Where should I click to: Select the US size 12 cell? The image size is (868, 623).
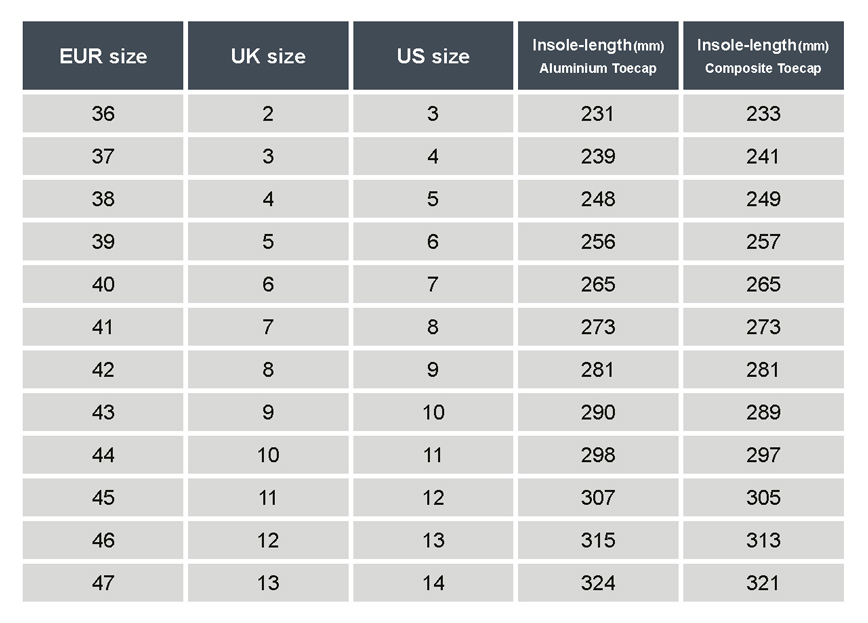coord(433,497)
